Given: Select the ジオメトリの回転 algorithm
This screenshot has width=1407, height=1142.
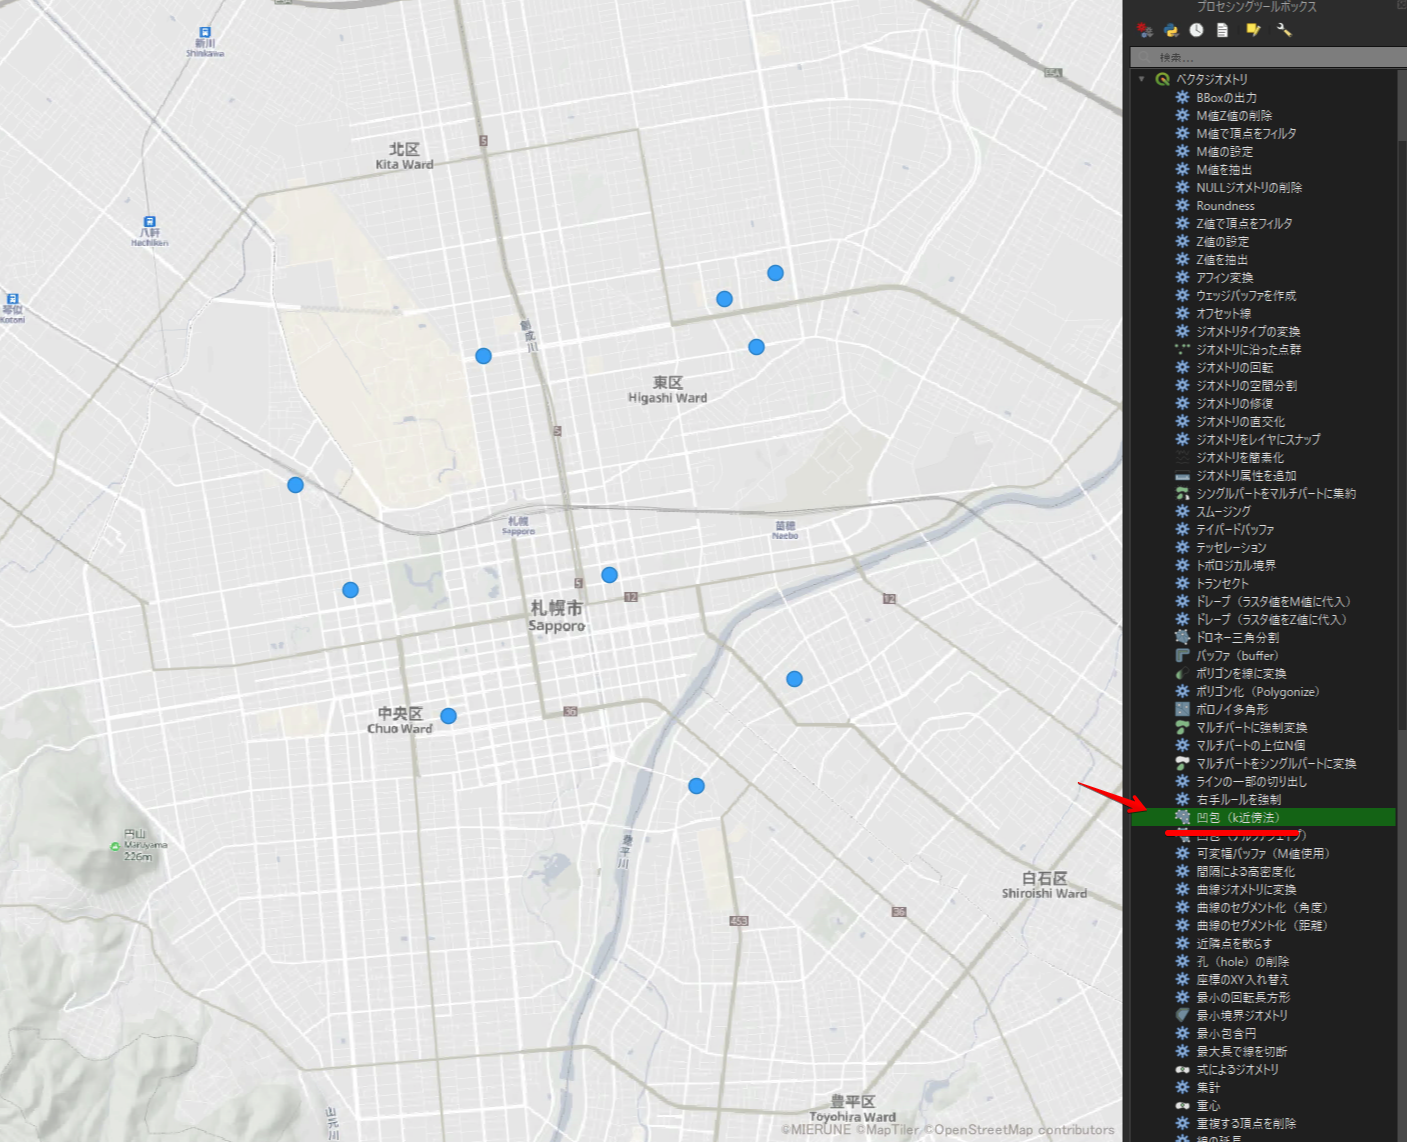Looking at the screenshot, I should tap(1234, 367).
